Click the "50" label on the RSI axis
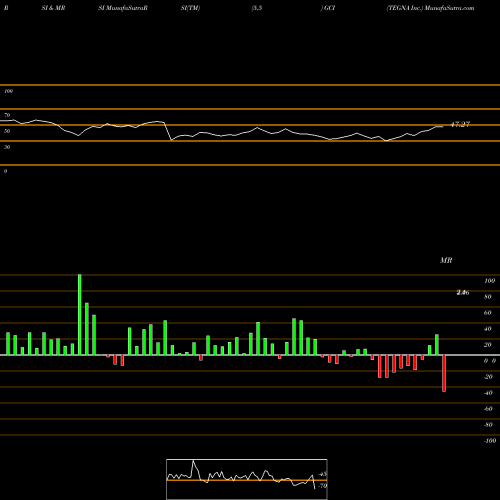The image size is (500, 500). pos(7,131)
